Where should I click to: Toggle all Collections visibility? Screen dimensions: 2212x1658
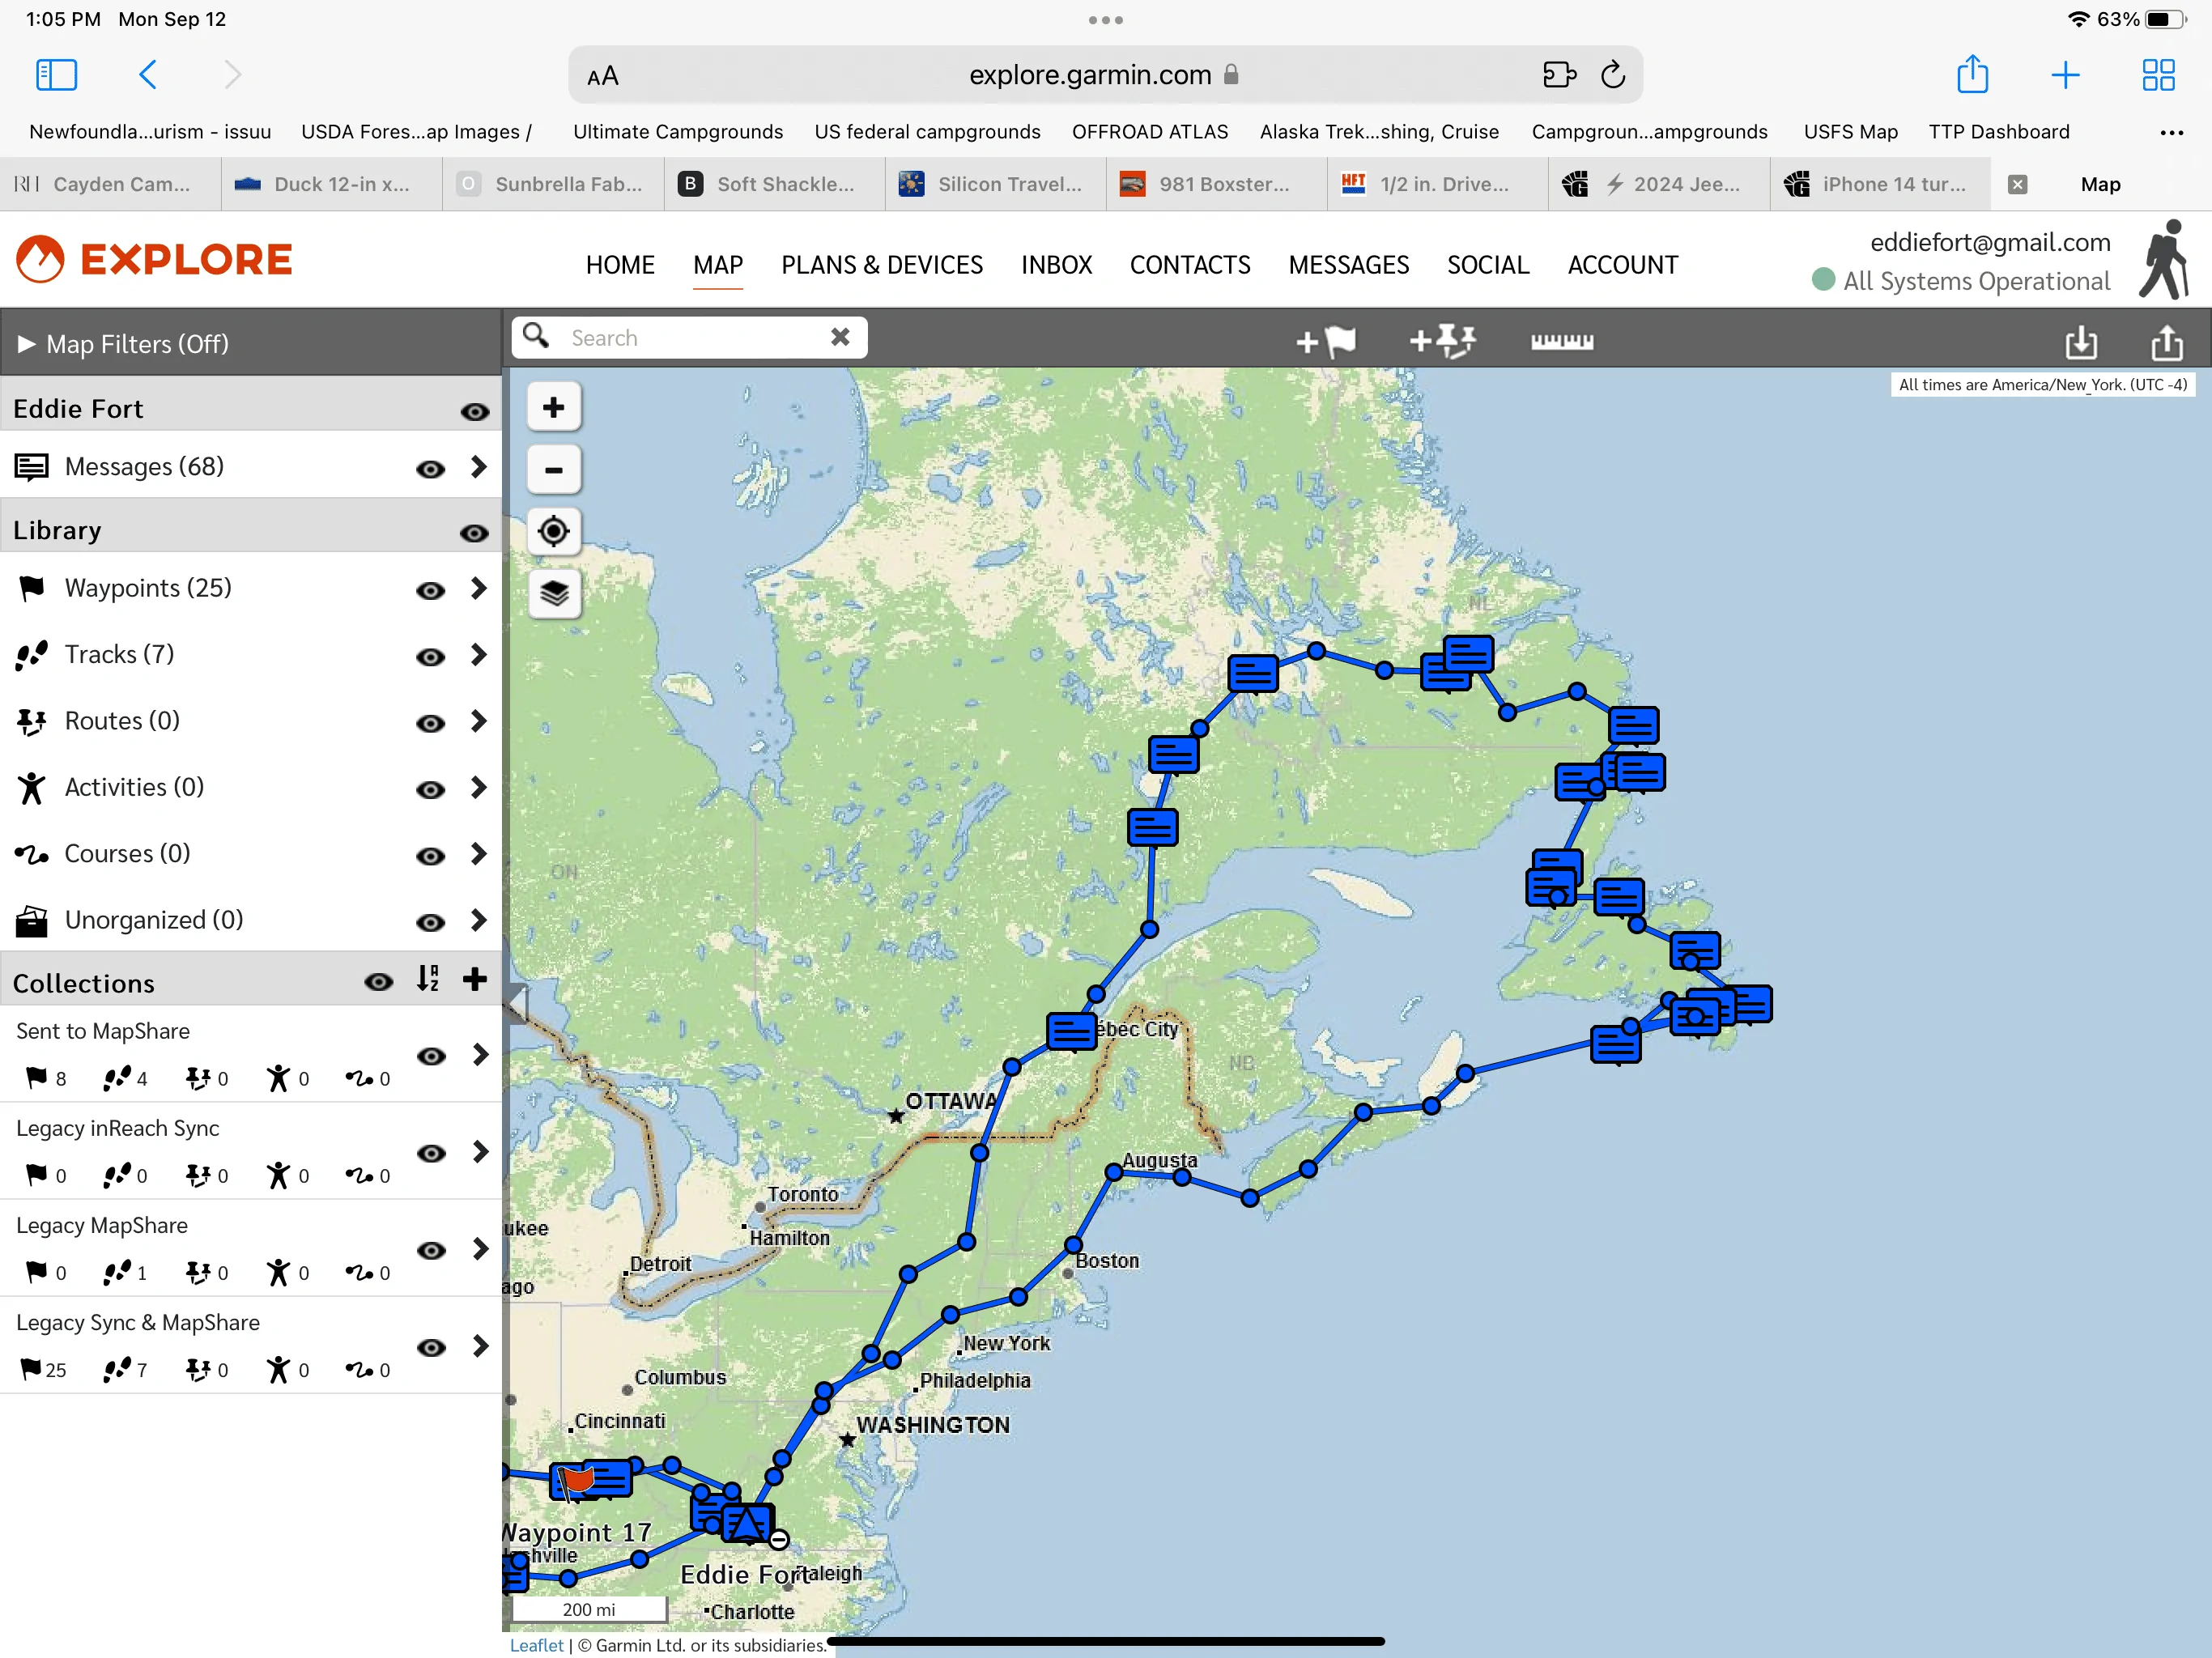(x=378, y=982)
